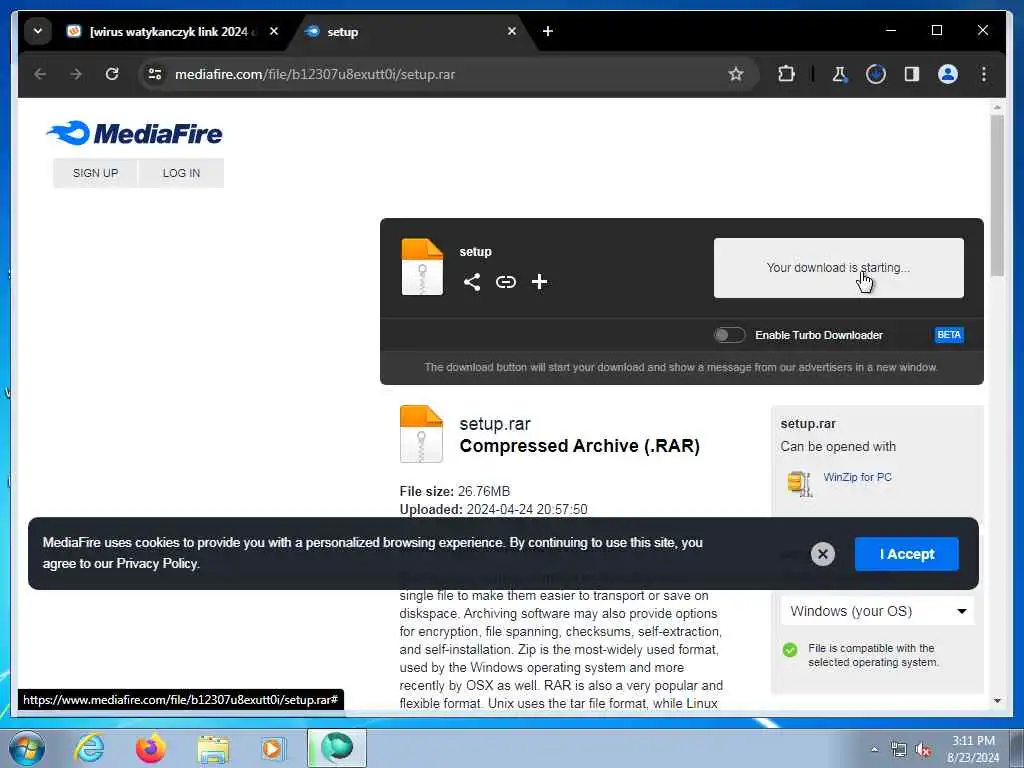Launch Firefox from taskbar
1024x768 pixels.
tap(150, 748)
